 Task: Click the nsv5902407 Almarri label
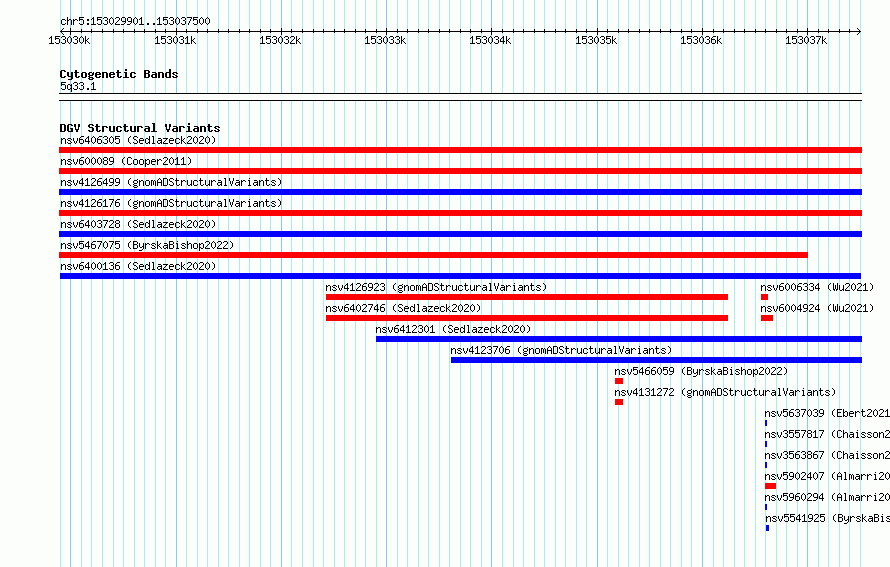(827, 476)
